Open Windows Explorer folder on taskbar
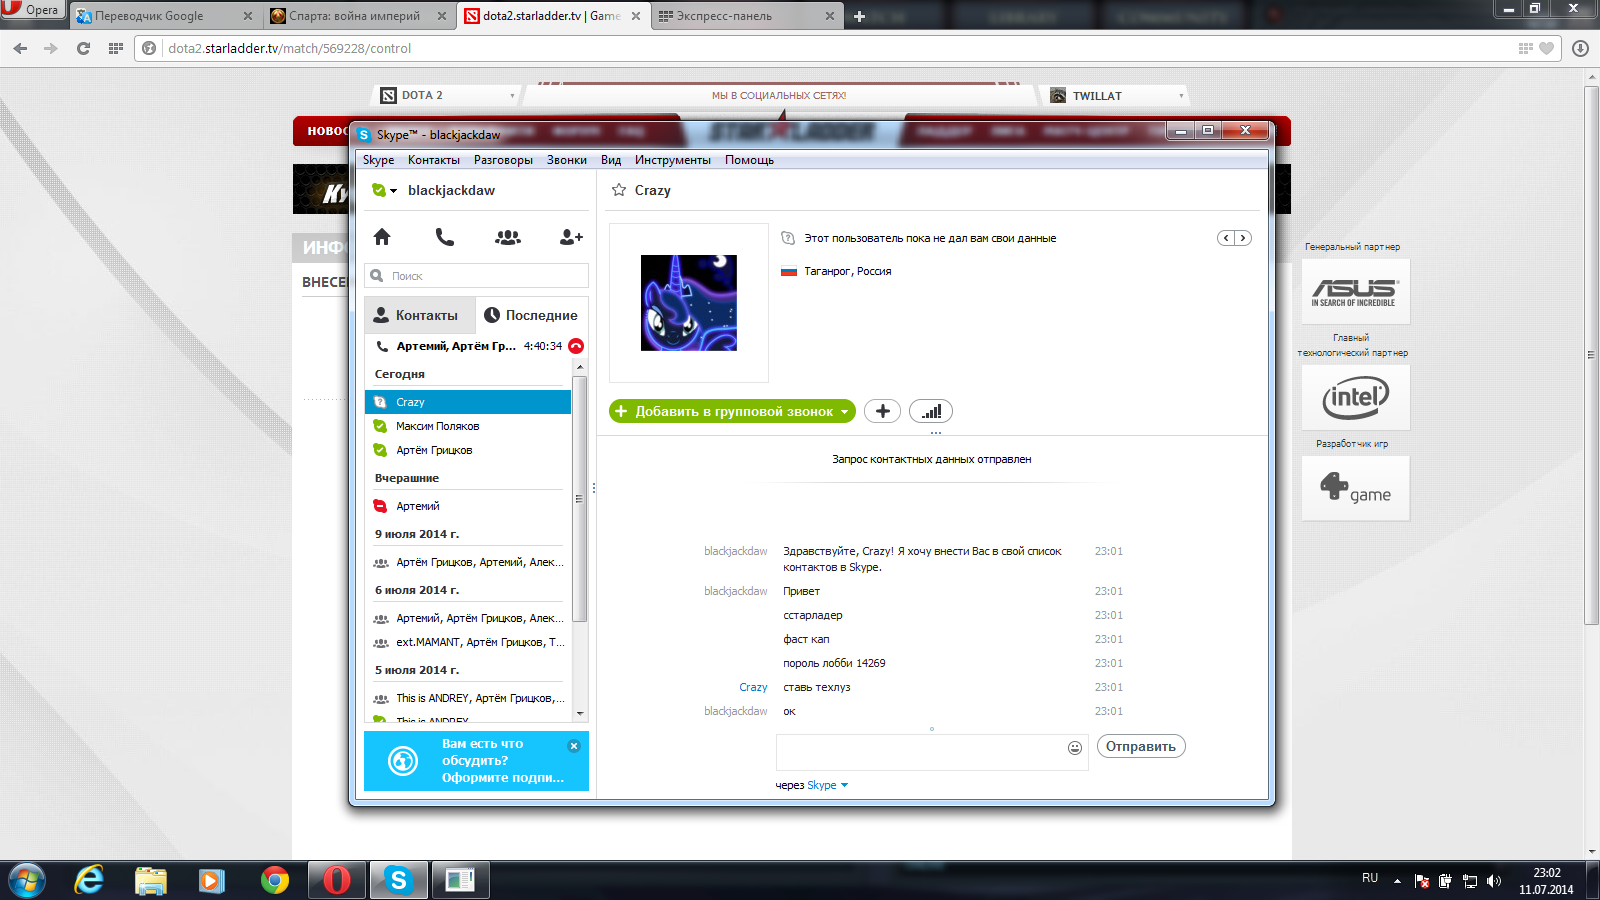Image resolution: width=1600 pixels, height=900 pixels. [151, 881]
